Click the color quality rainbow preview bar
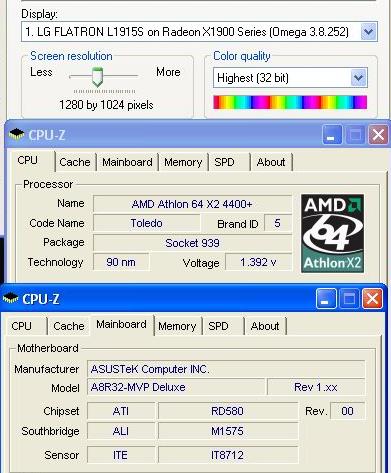 (290, 102)
